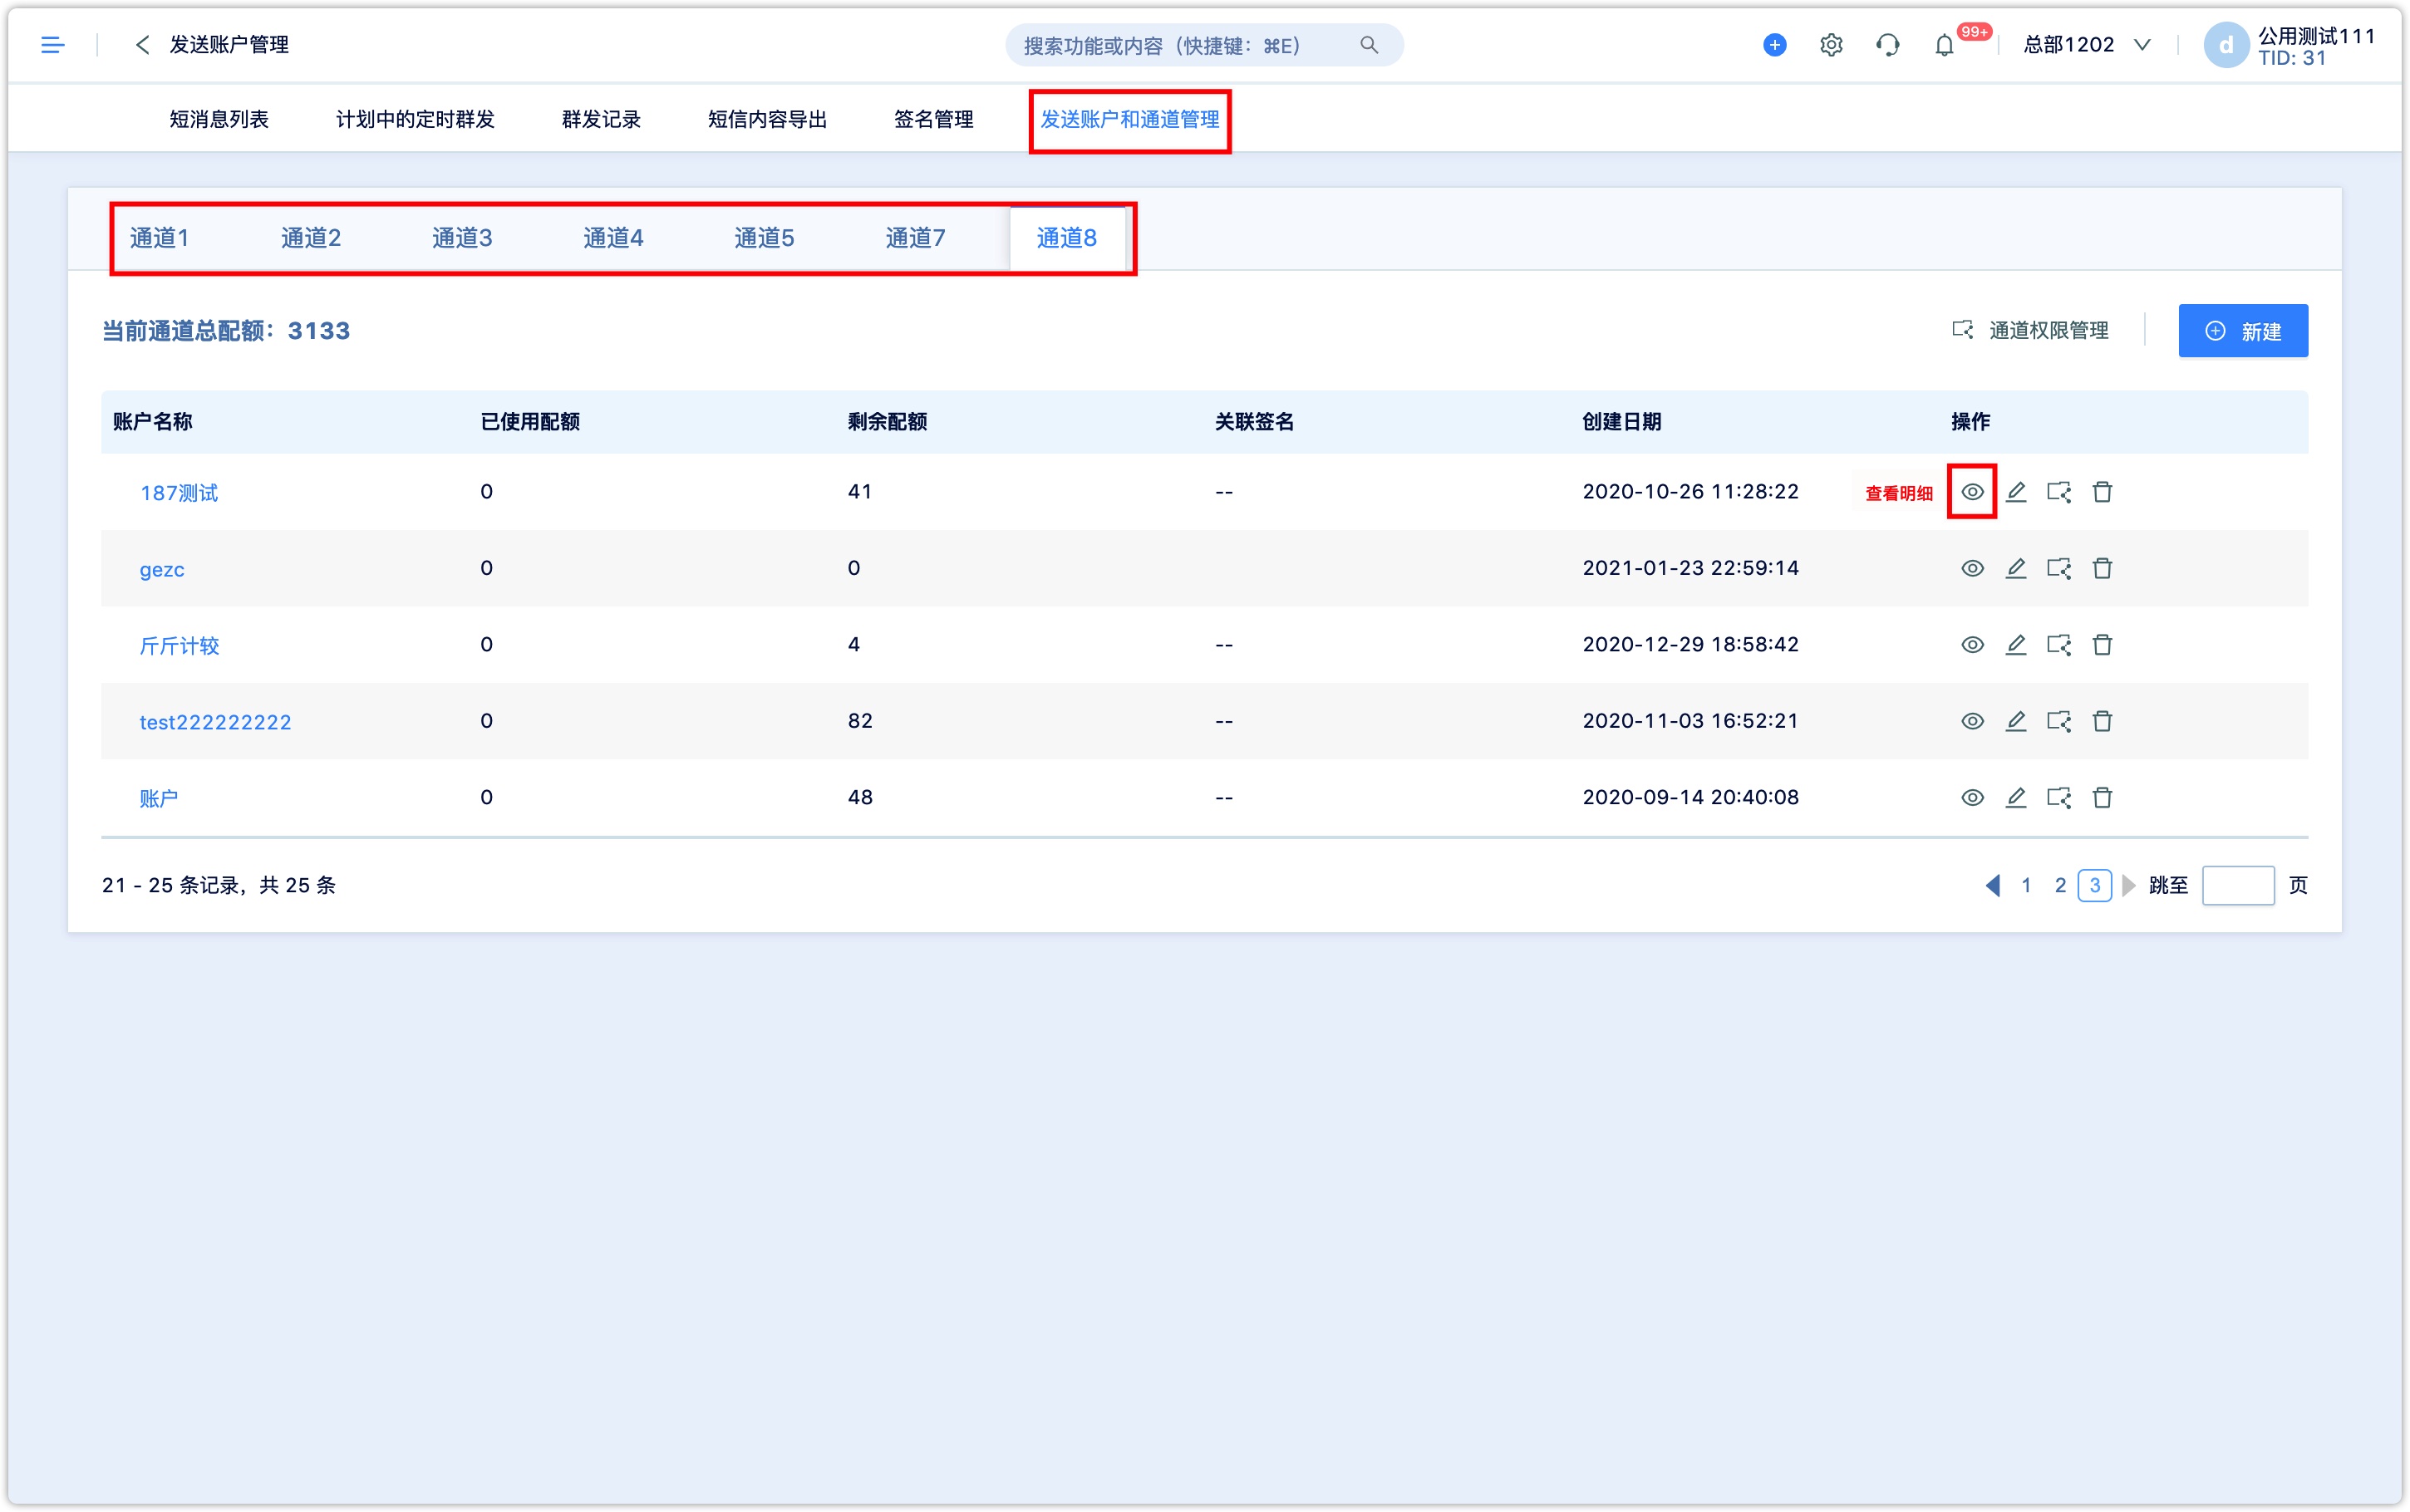Click the 新建 button
Screen dimensions: 2410x1512
point(2242,331)
